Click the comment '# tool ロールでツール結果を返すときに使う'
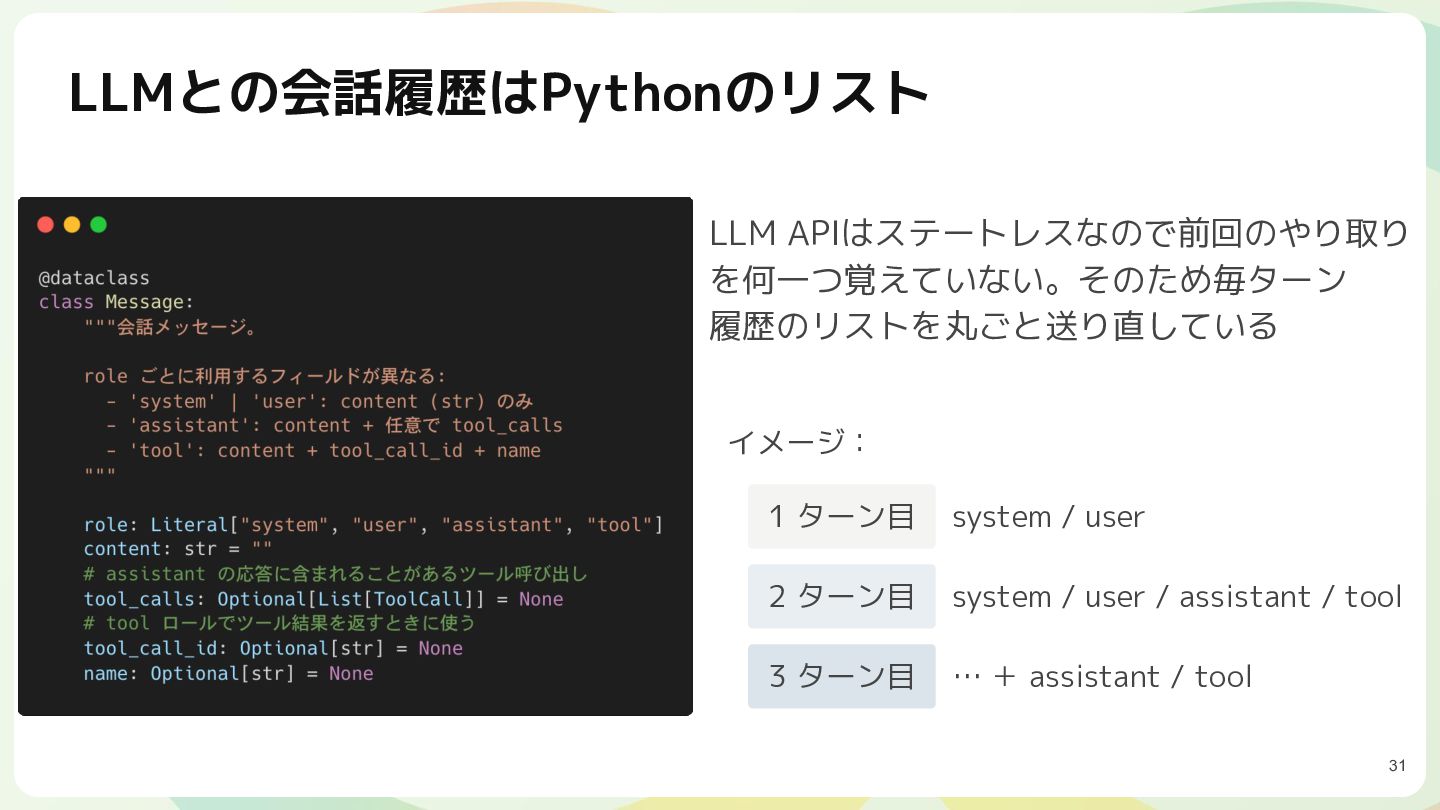The width and height of the screenshot is (1440, 810). pos(280,623)
